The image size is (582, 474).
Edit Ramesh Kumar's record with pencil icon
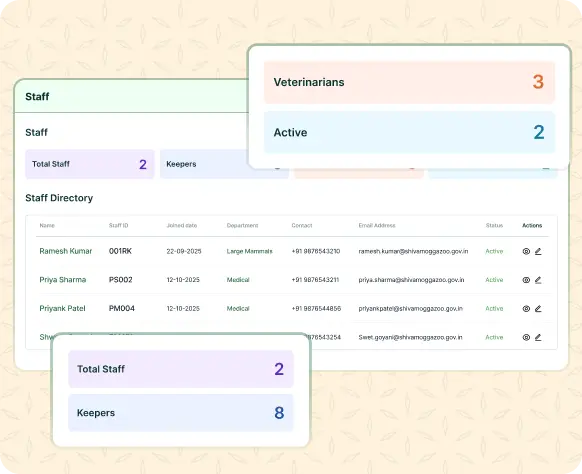(x=538, y=251)
